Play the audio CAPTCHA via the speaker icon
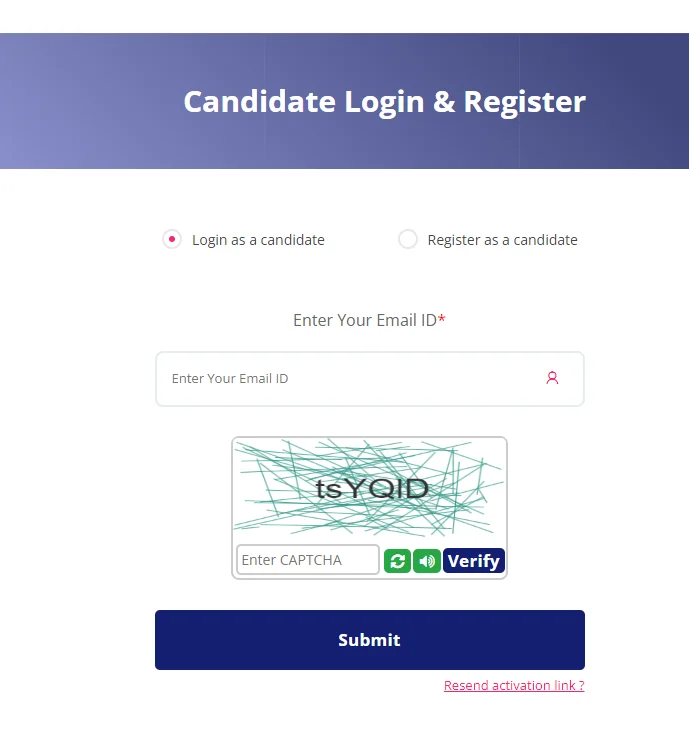This screenshot has height=734, width=689. (x=427, y=561)
